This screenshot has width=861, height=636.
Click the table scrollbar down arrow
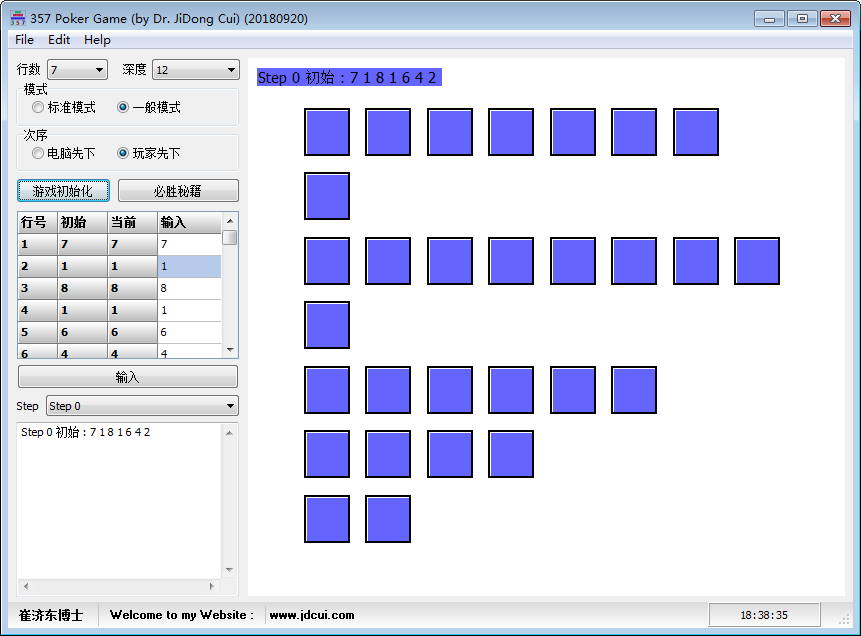230,350
